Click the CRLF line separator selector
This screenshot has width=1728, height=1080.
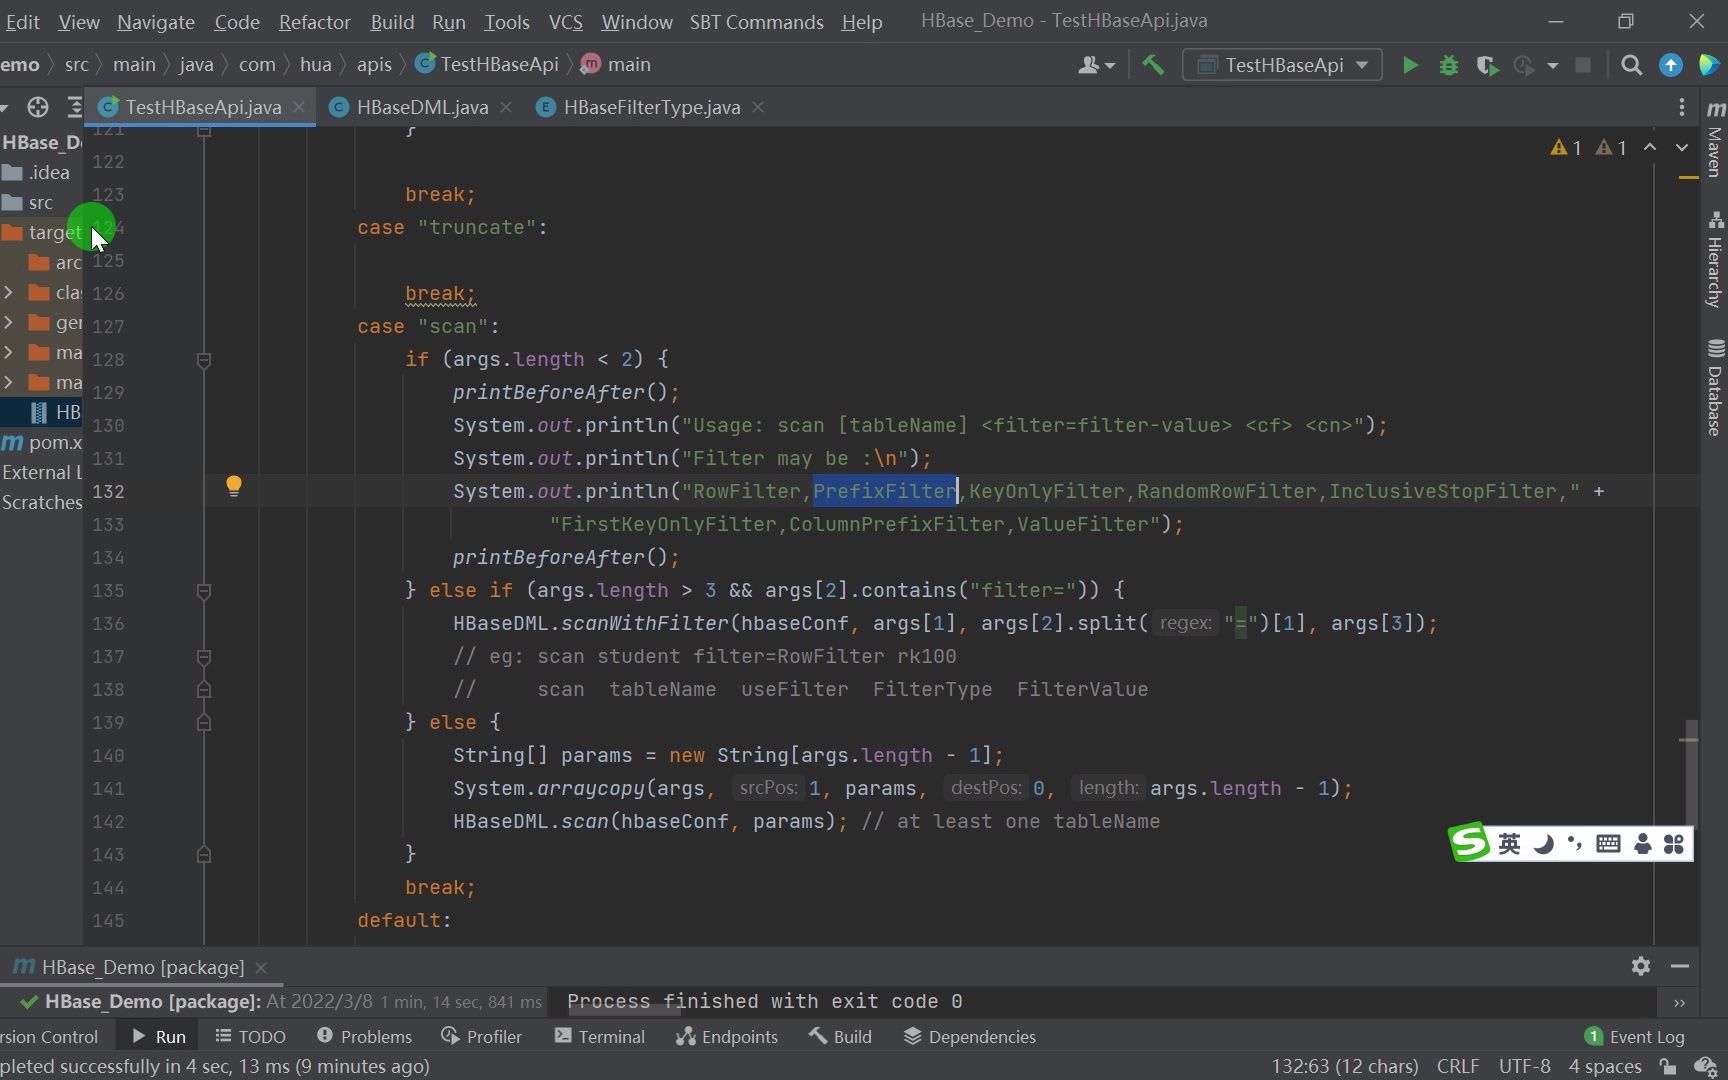coord(1457,1066)
